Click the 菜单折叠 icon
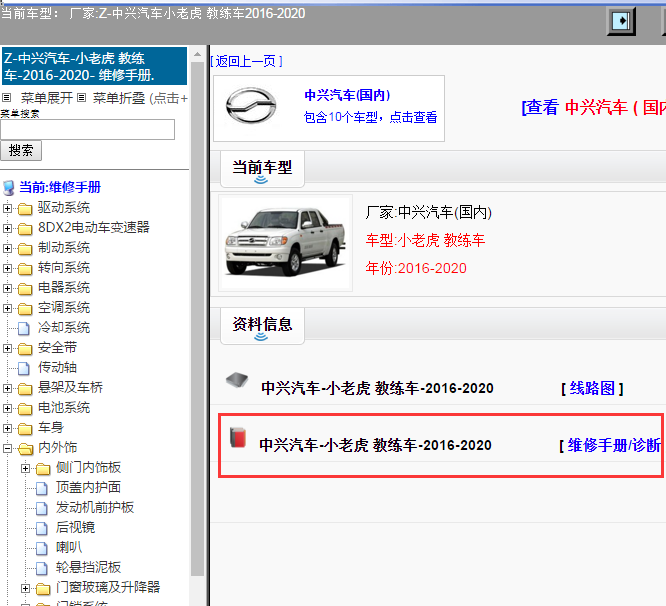This screenshot has width=666, height=606. 82,98
